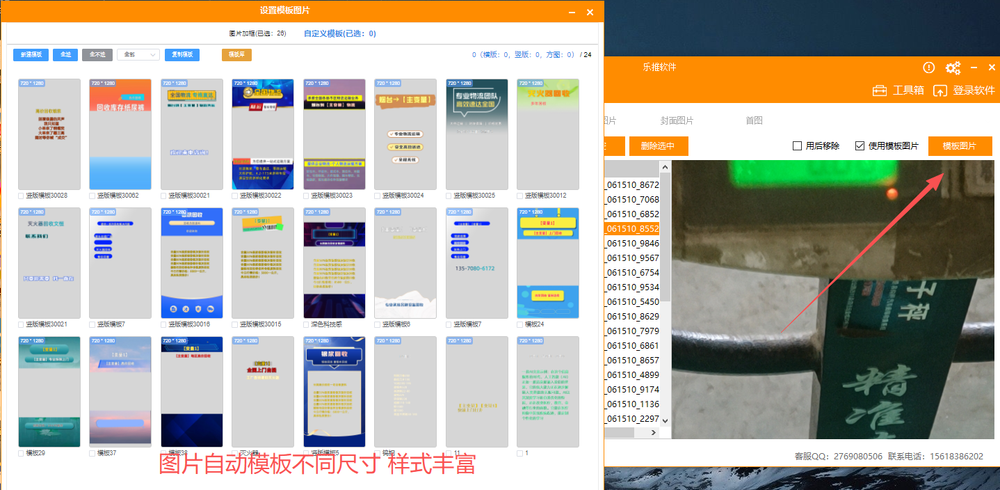Click the 复制模板 button

click(182, 55)
